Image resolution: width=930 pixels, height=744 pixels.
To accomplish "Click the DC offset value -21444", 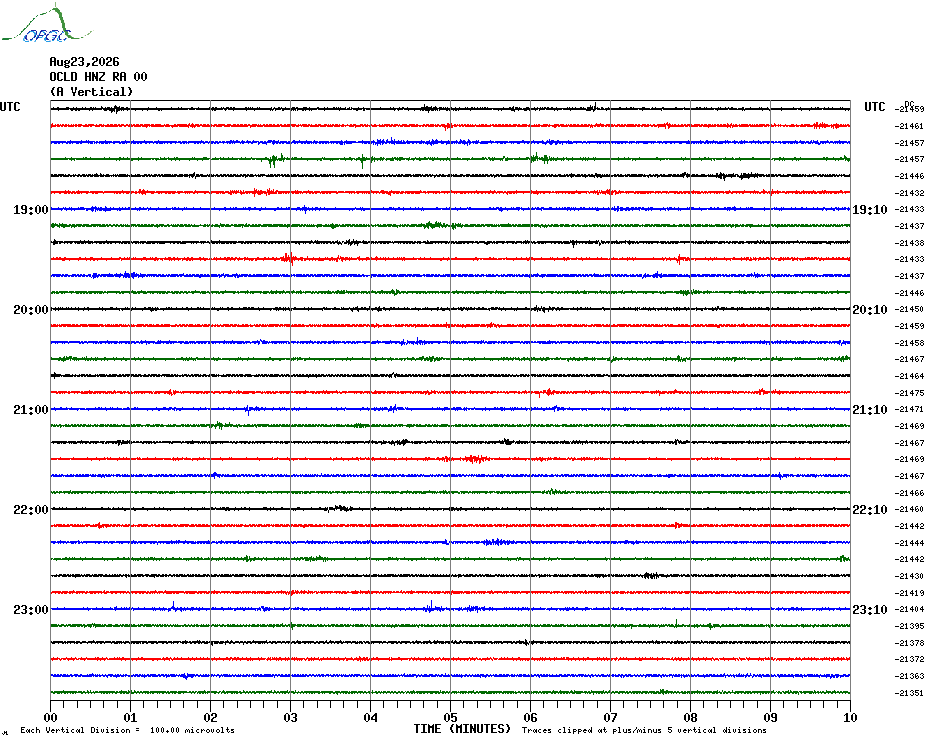I will pyautogui.click(x=910, y=543).
